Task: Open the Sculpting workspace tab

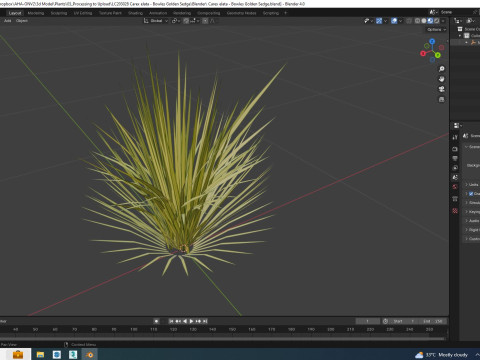Action: (59, 13)
